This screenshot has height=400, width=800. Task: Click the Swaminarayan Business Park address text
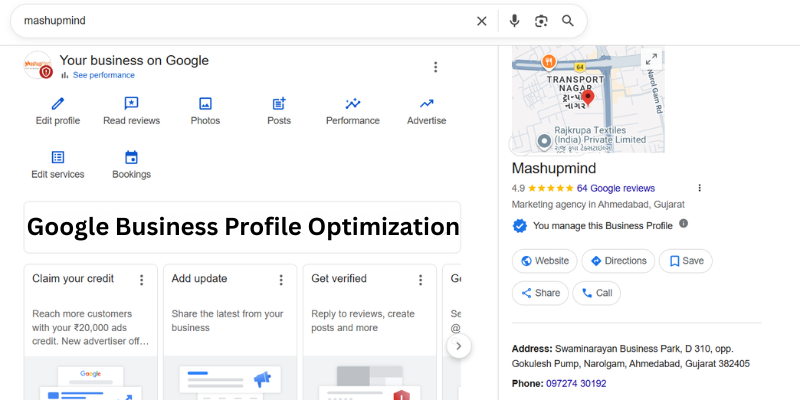[631, 356]
